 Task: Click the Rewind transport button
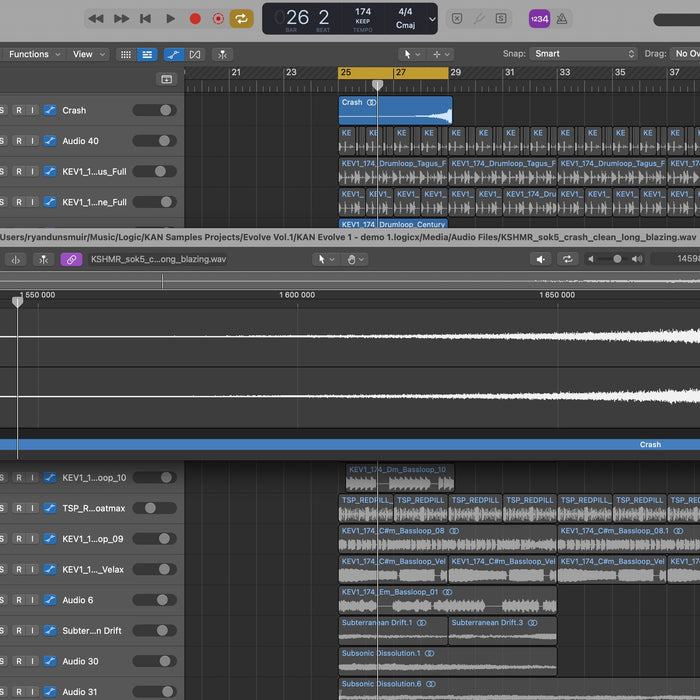96,19
